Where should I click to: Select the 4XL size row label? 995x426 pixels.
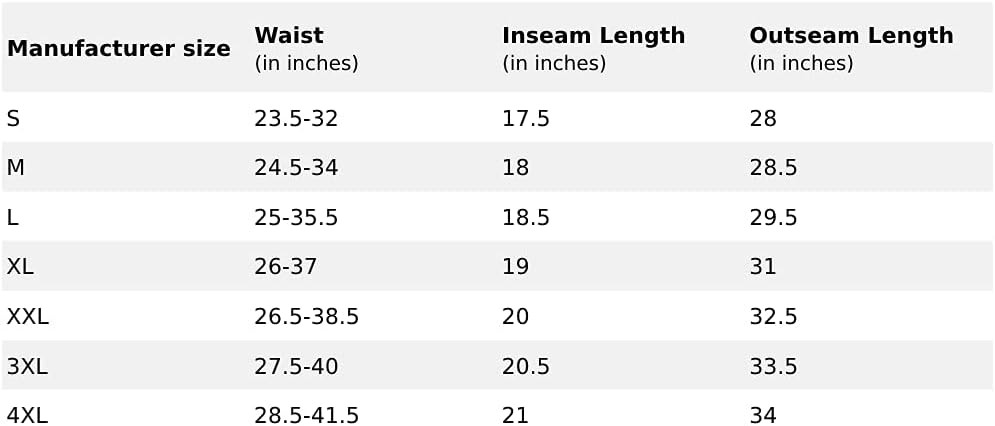(27, 415)
